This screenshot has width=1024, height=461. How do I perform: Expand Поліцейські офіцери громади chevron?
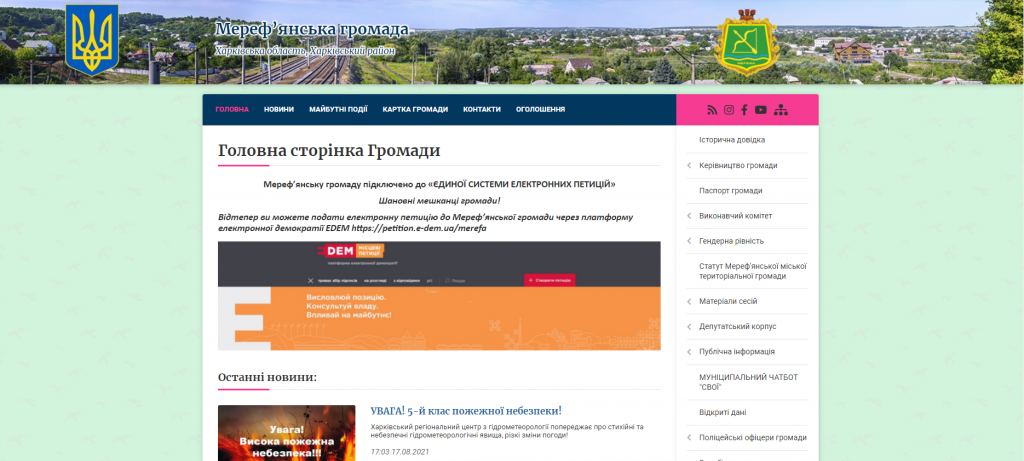click(x=689, y=438)
